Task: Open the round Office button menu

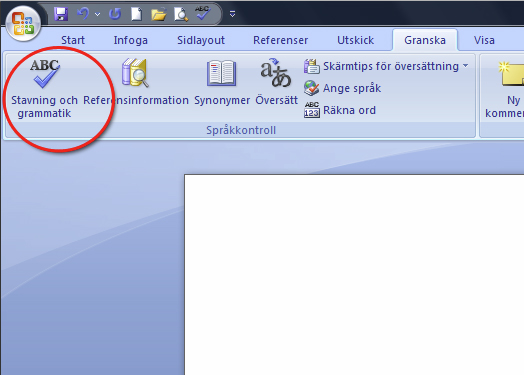Action: point(23,24)
